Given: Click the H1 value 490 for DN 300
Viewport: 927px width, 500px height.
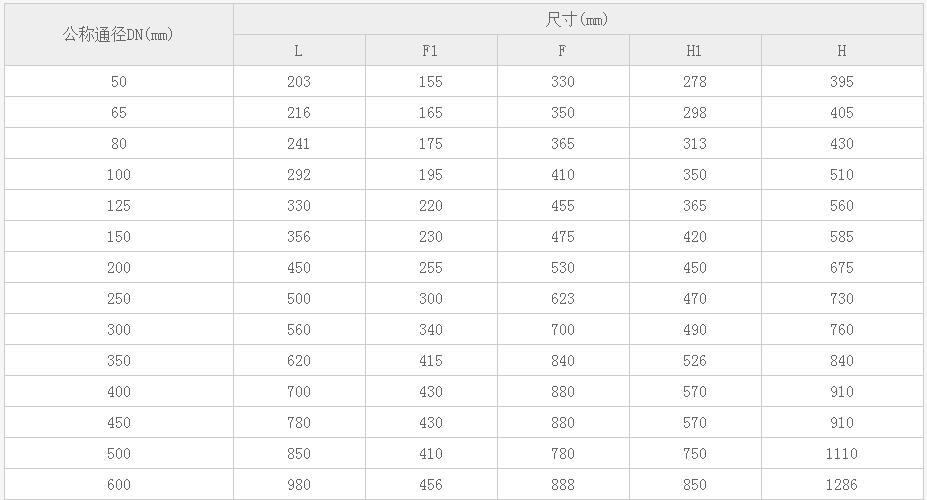Looking at the screenshot, I should (x=695, y=330).
